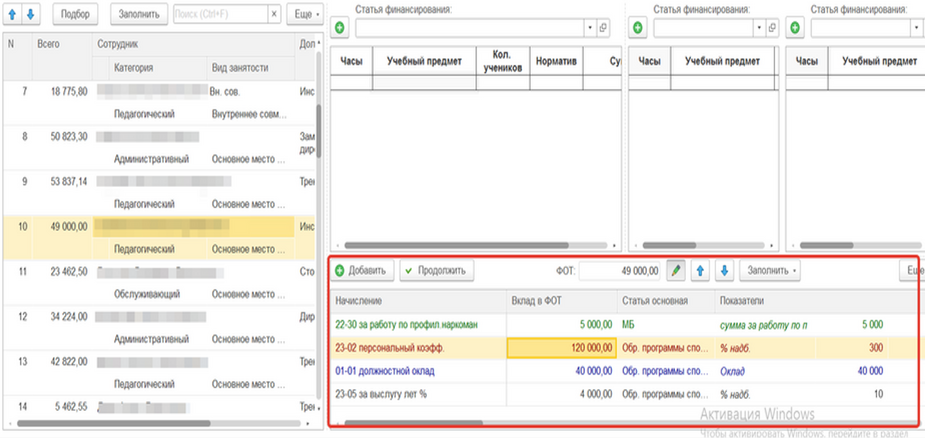Click the pencil edit icon next to ФОТ field
Viewport: 925px width, 438px height.
(x=676, y=270)
